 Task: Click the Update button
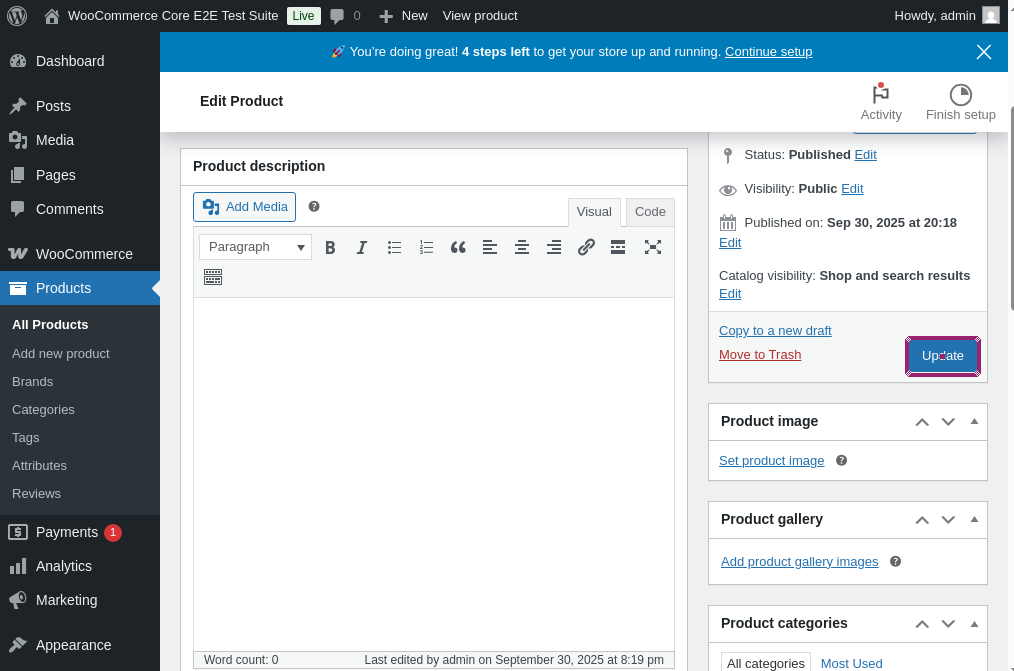click(942, 356)
